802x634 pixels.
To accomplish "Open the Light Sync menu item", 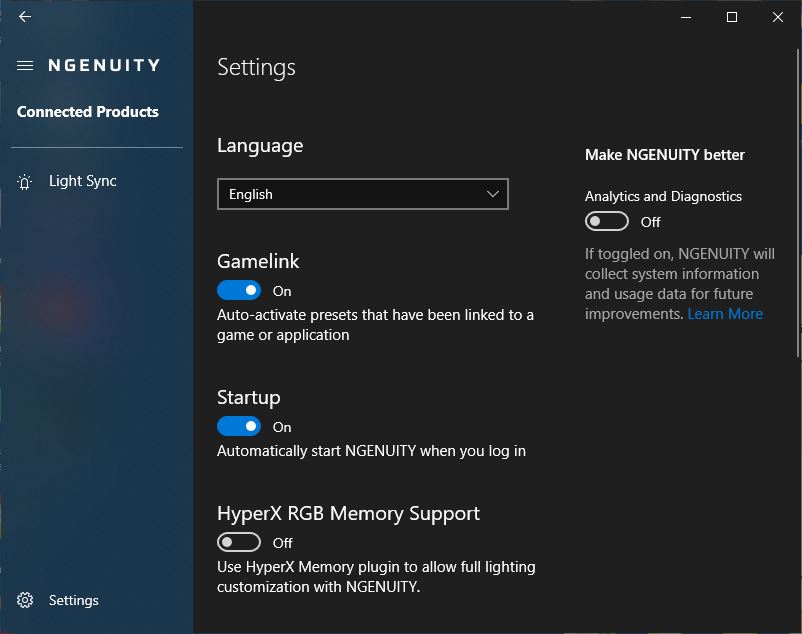I will coord(82,181).
